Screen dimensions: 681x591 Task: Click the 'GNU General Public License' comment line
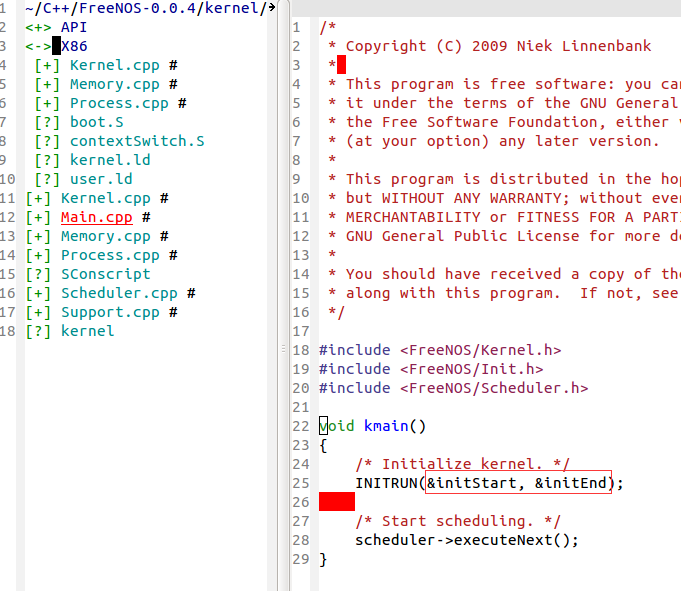[504, 237]
